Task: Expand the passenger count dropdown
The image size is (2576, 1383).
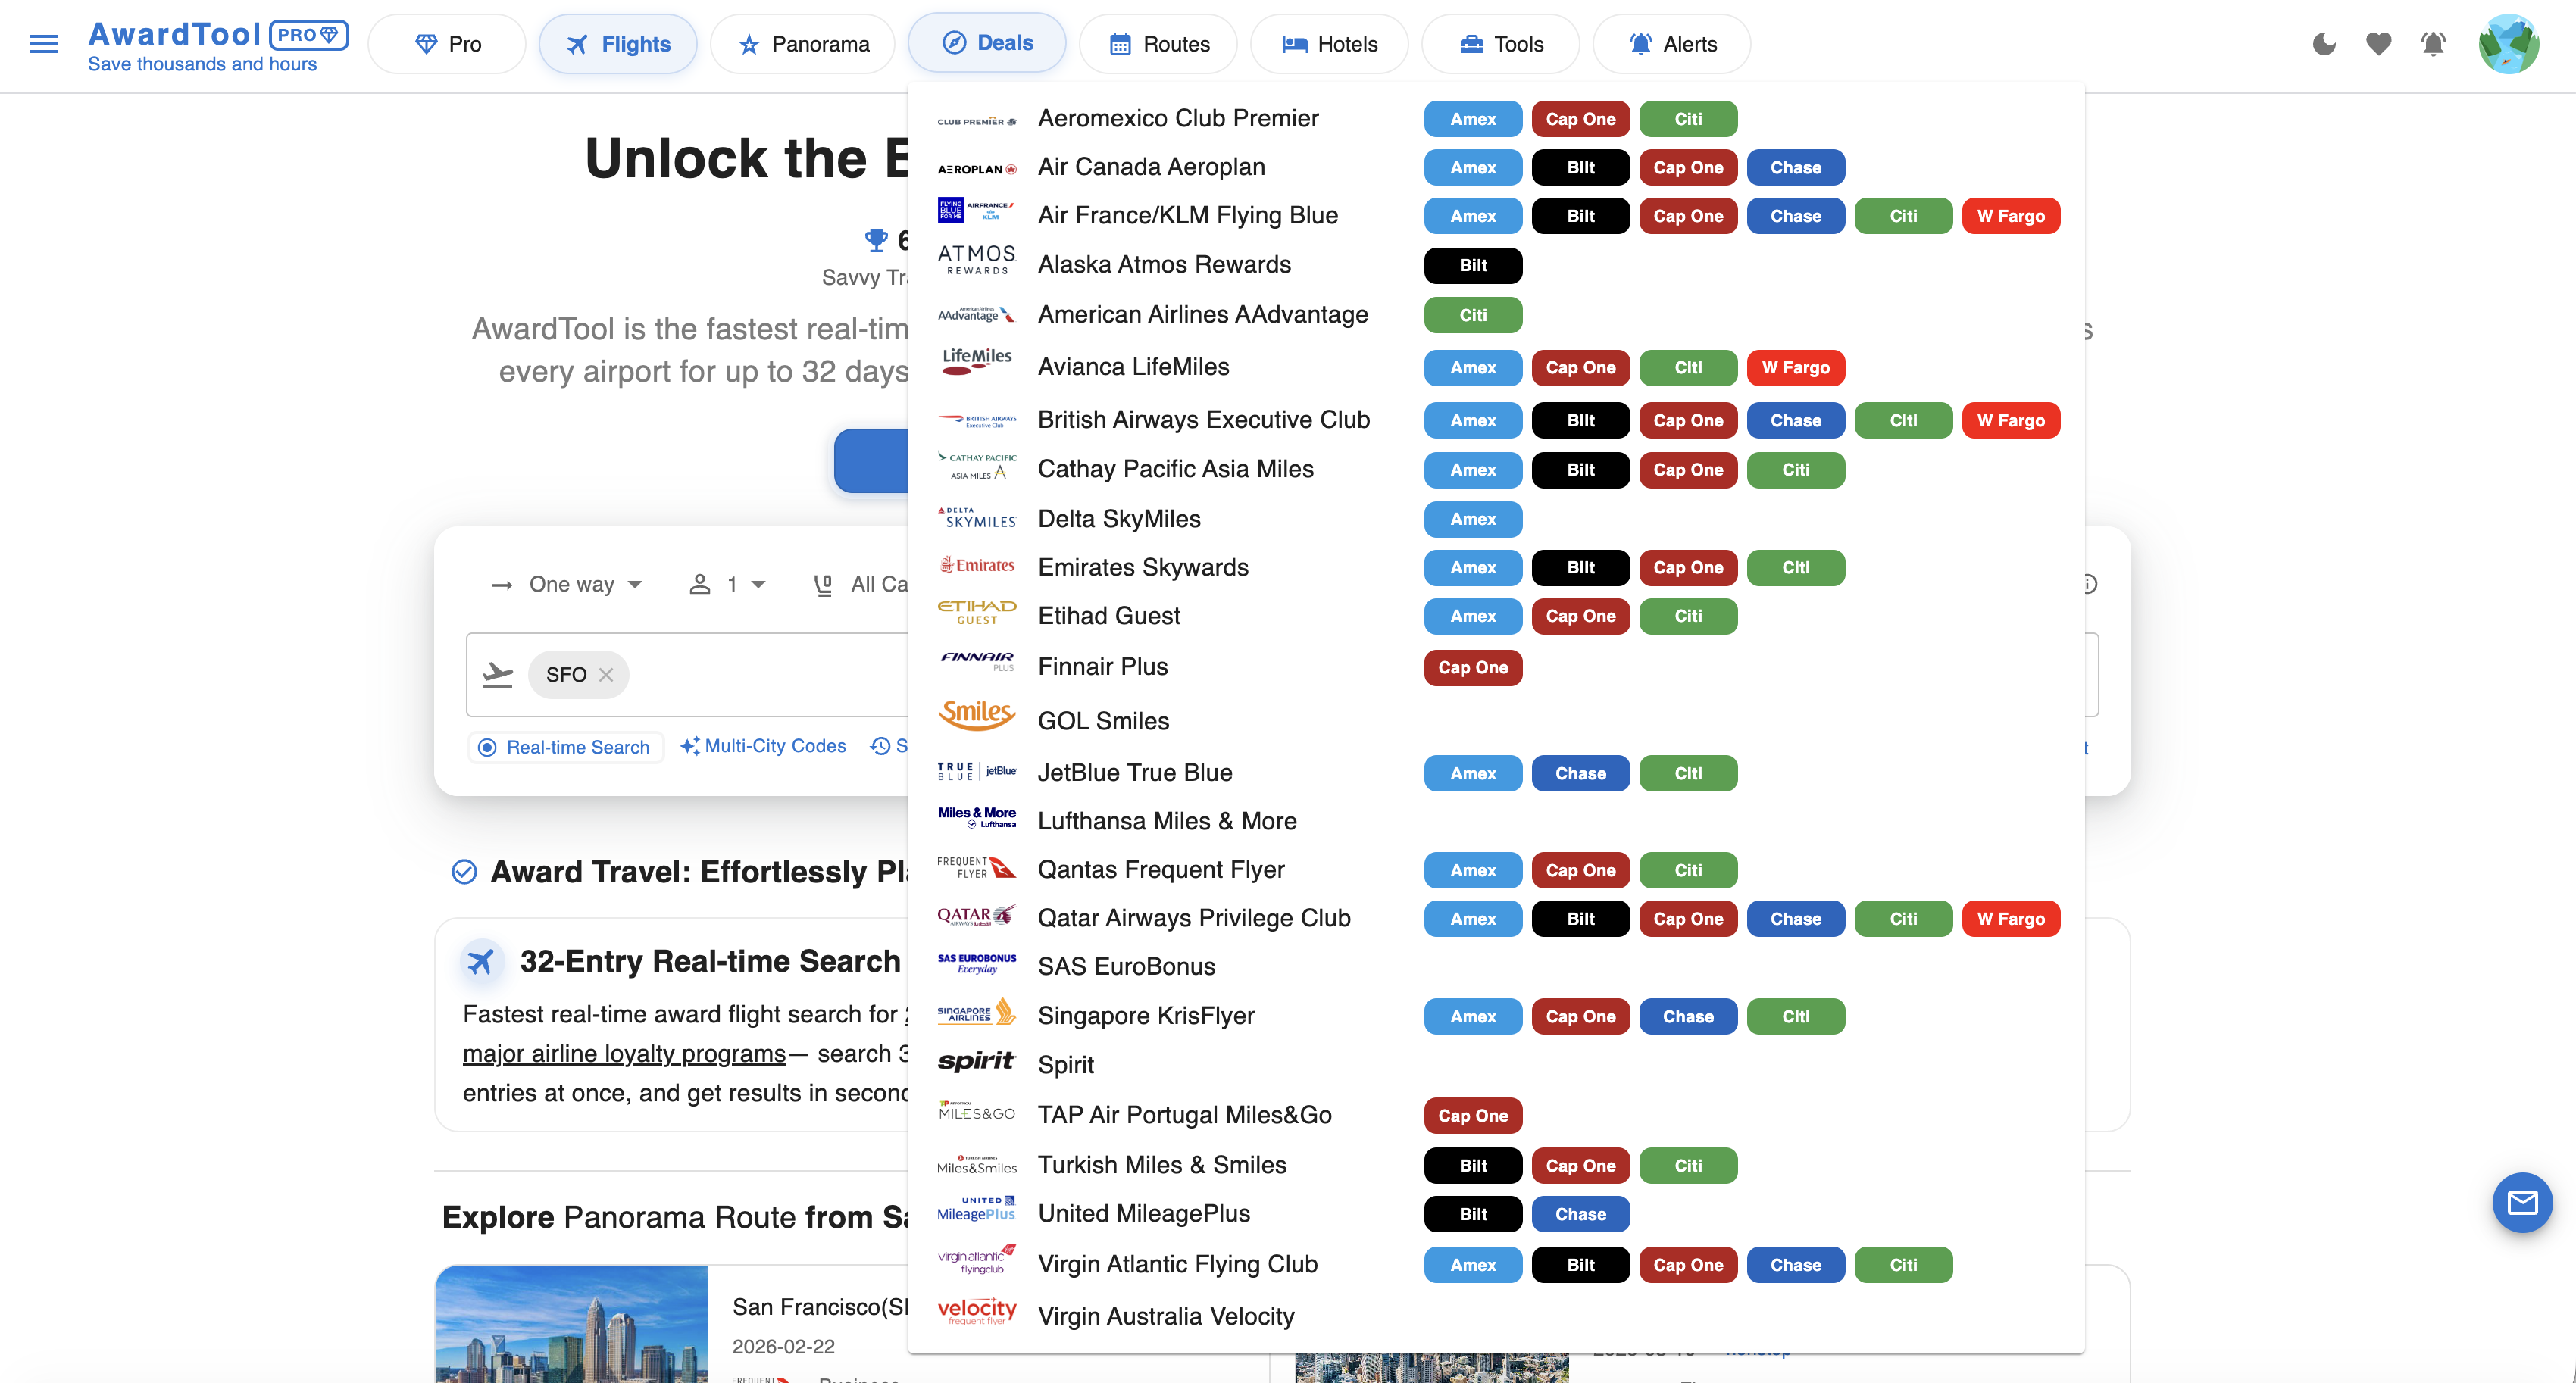Action: tap(728, 584)
